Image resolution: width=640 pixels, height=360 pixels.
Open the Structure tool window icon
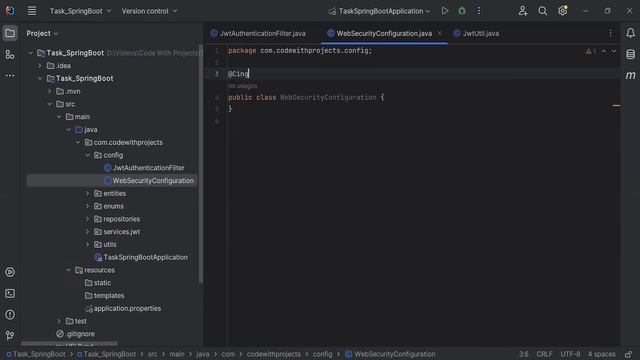click(x=10, y=54)
